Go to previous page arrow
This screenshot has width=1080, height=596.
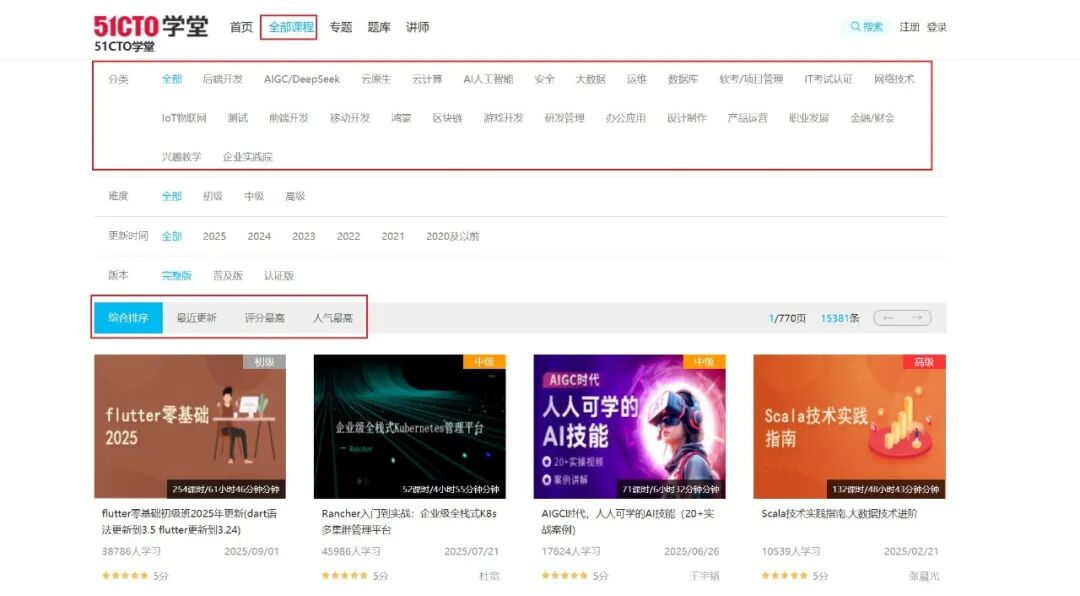(x=888, y=318)
